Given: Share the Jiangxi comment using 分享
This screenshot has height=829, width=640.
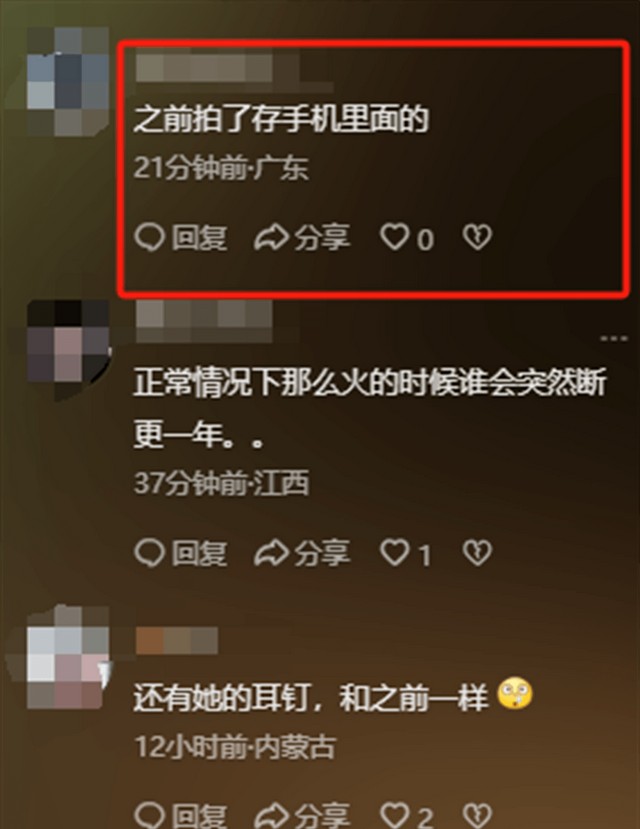Looking at the screenshot, I should pyautogui.click(x=302, y=553).
